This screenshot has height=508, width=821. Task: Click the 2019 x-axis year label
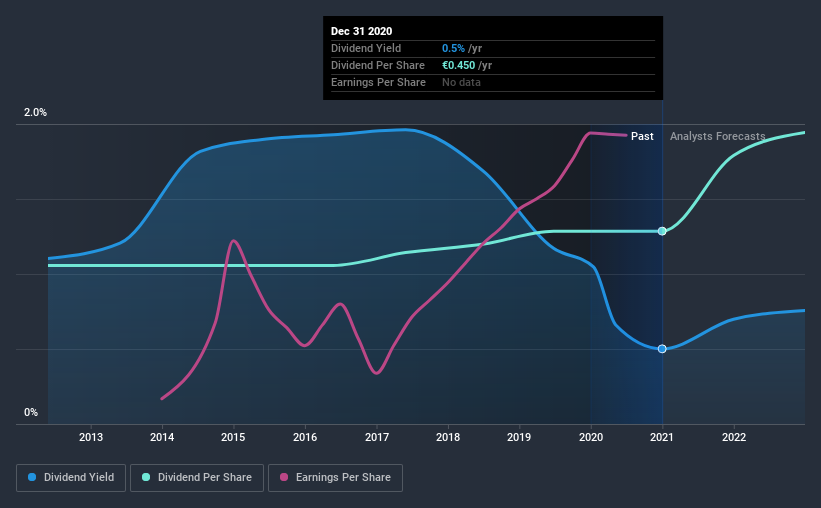(519, 437)
